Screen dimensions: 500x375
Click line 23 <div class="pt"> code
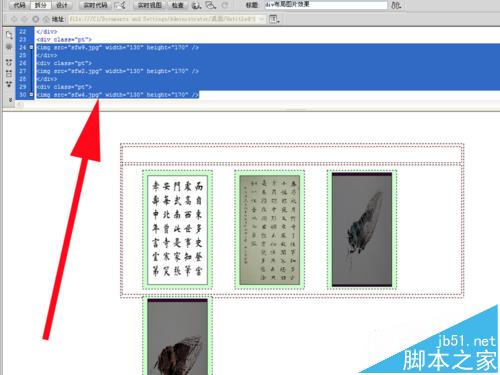64,39
